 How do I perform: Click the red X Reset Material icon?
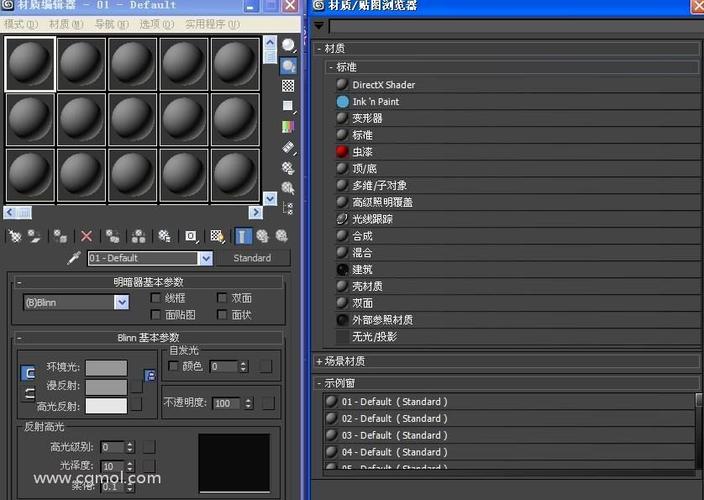86,236
